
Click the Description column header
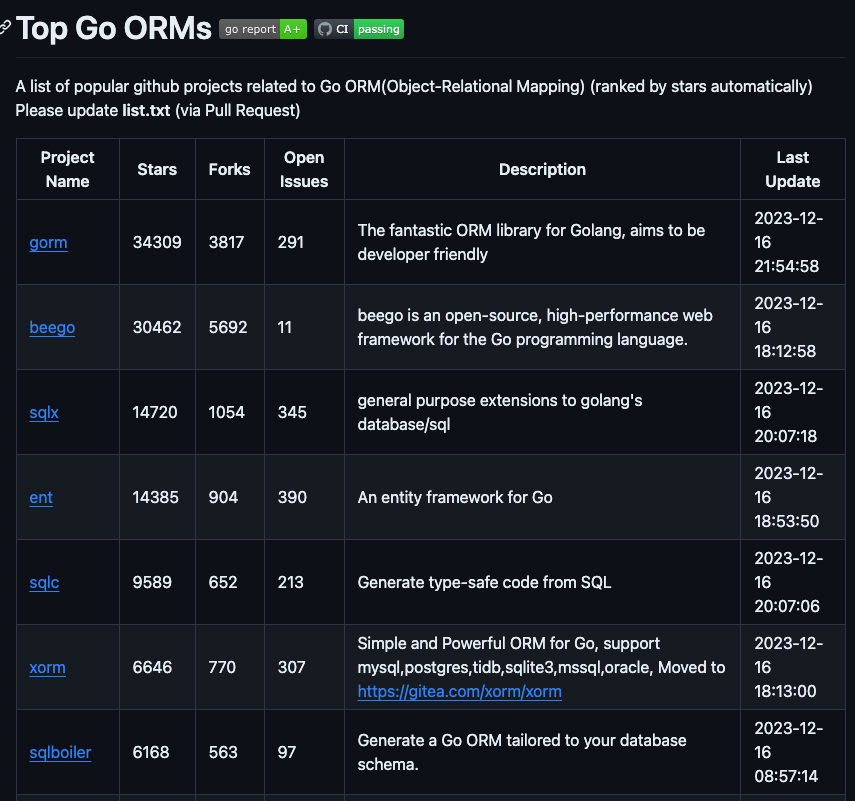click(542, 169)
